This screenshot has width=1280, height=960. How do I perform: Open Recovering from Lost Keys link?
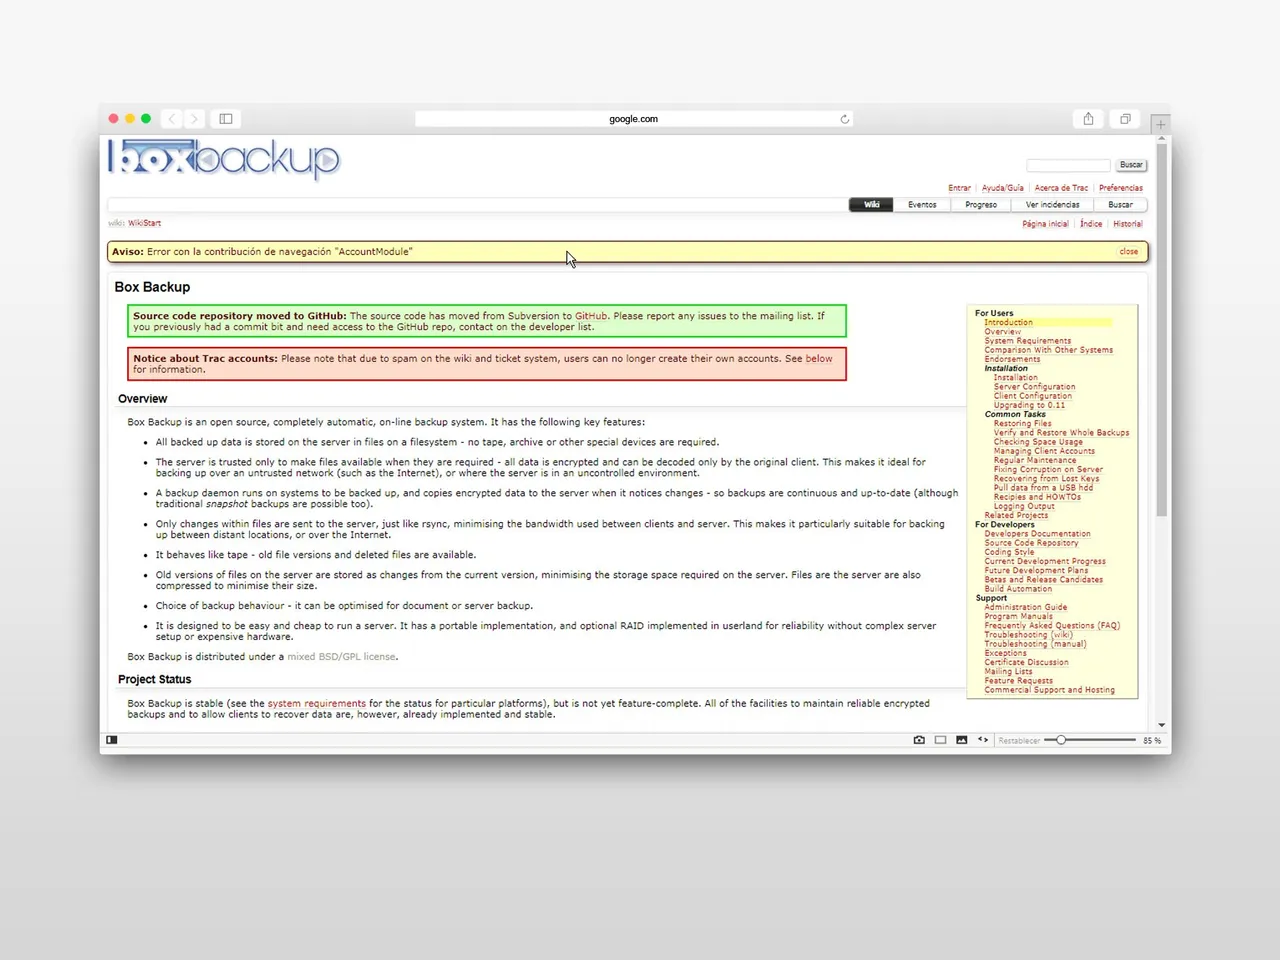coord(1046,478)
